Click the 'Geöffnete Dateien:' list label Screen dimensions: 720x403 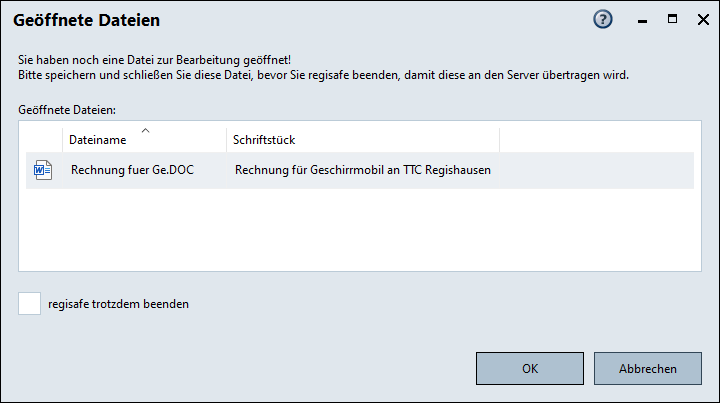[x=68, y=108]
